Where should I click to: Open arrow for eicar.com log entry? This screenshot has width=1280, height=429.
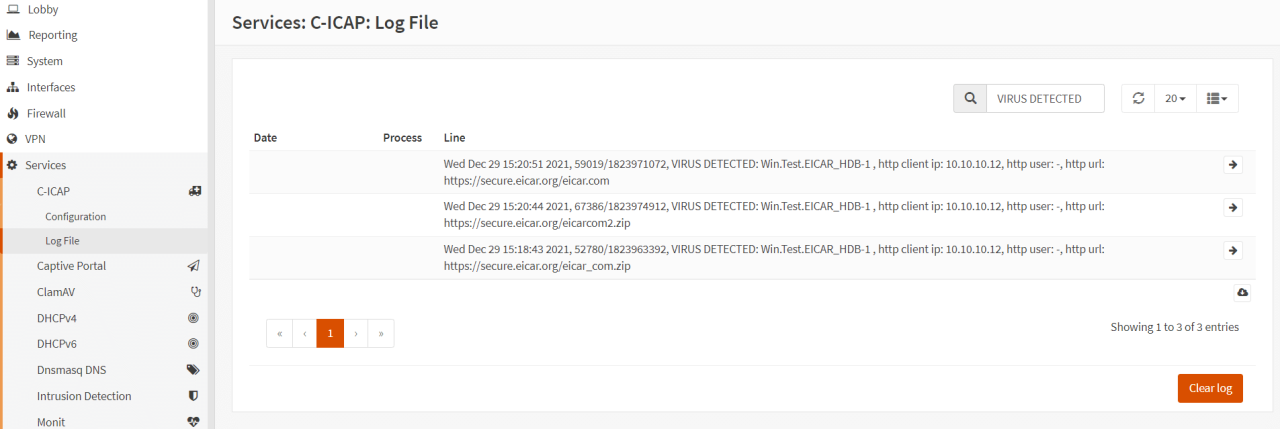[x=1233, y=165]
